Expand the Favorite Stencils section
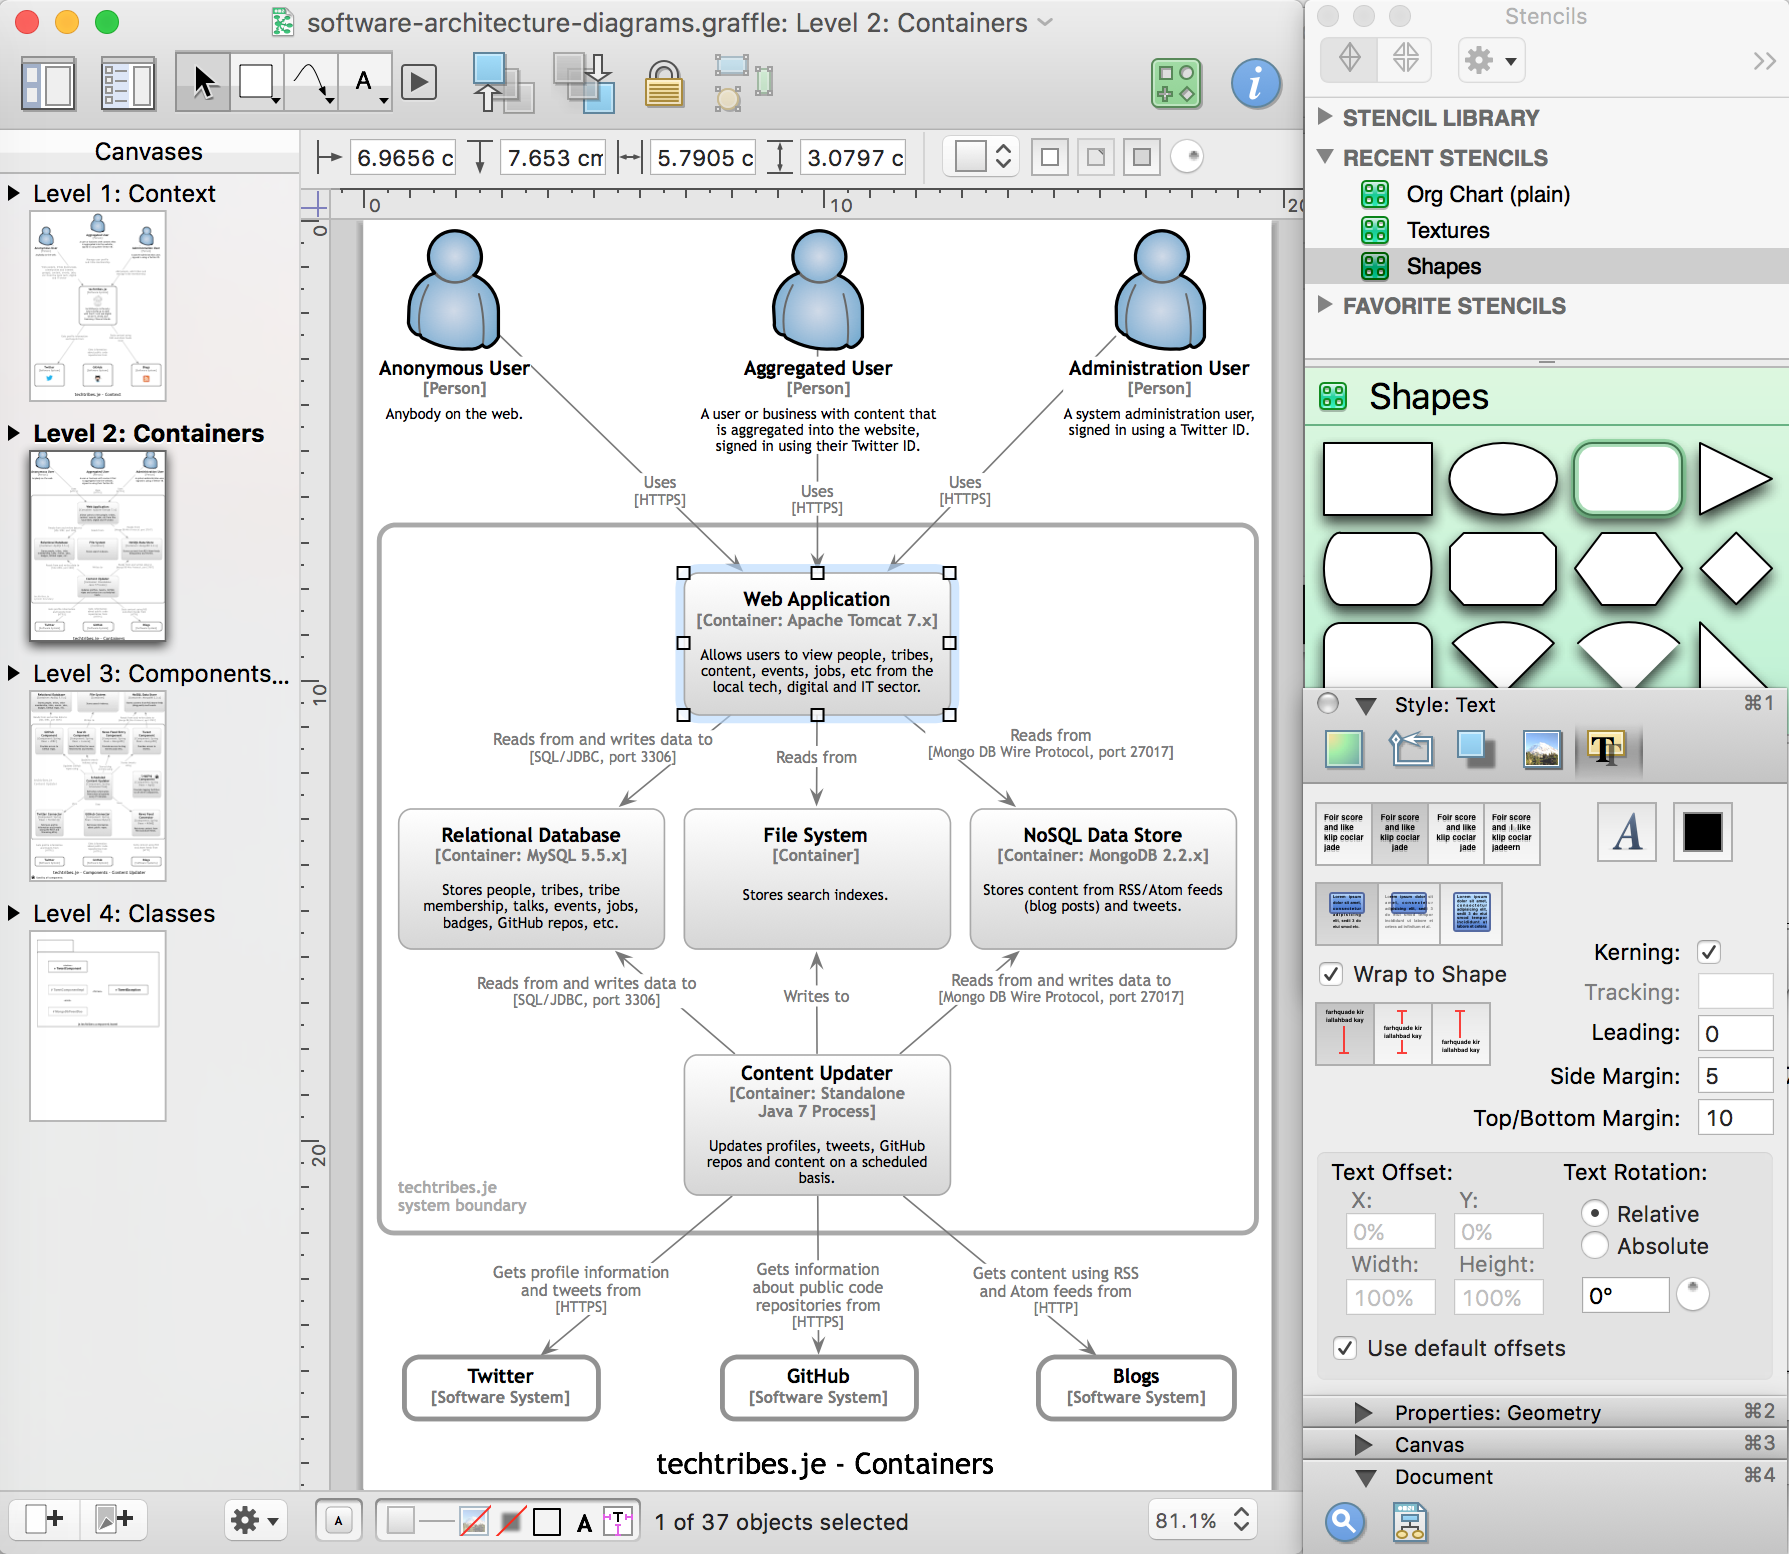Viewport: 1789px width, 1554px height. click(1325, 305)
